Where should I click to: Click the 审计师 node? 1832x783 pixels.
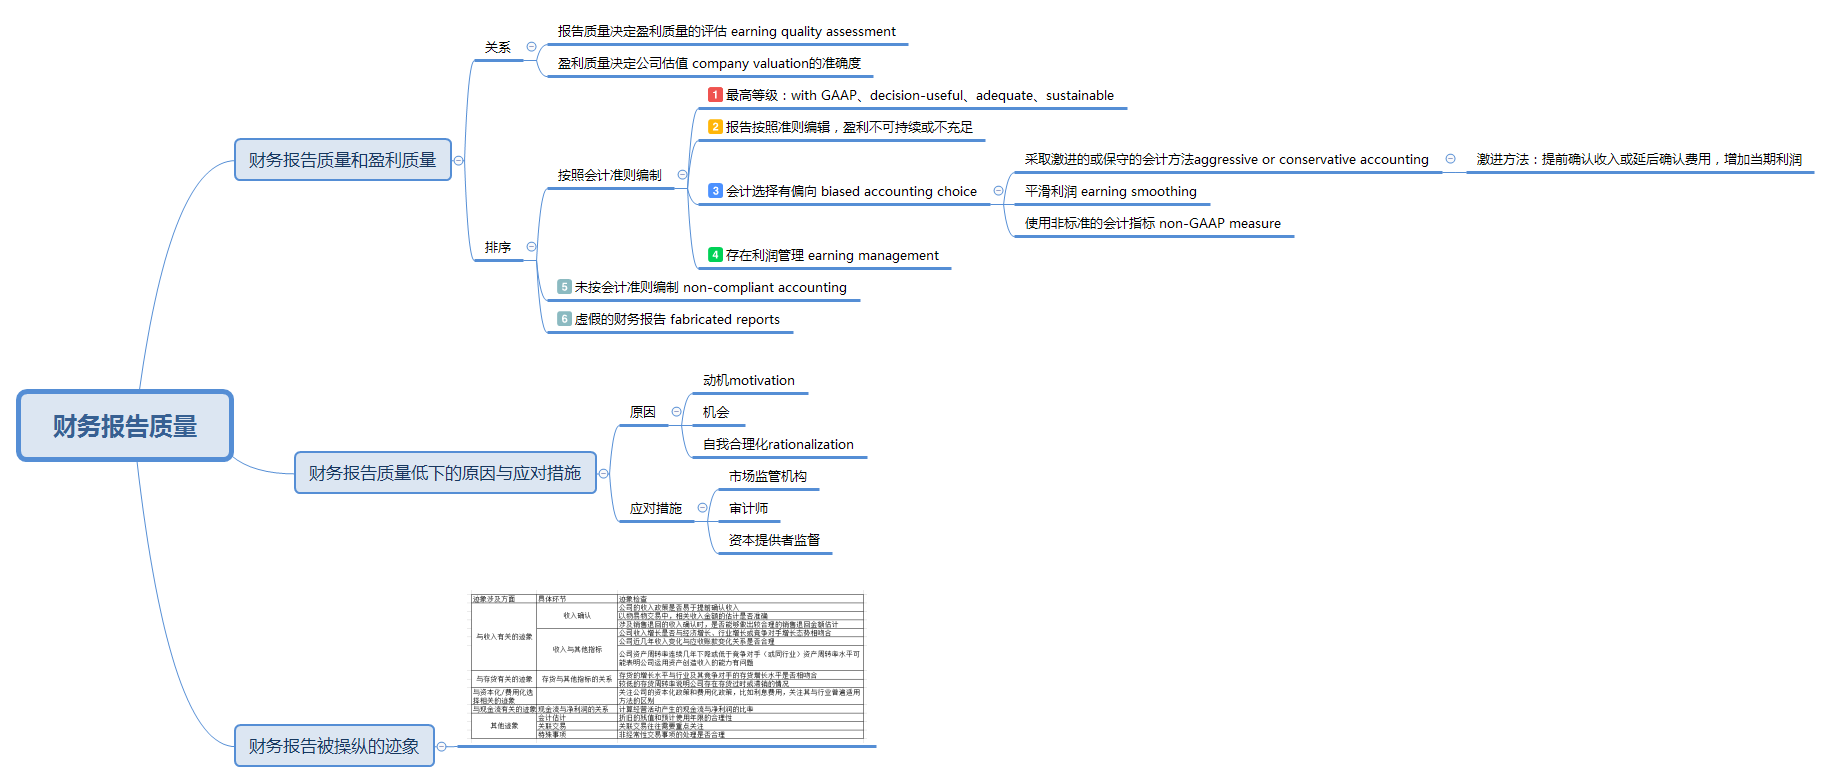coord(749,508)
